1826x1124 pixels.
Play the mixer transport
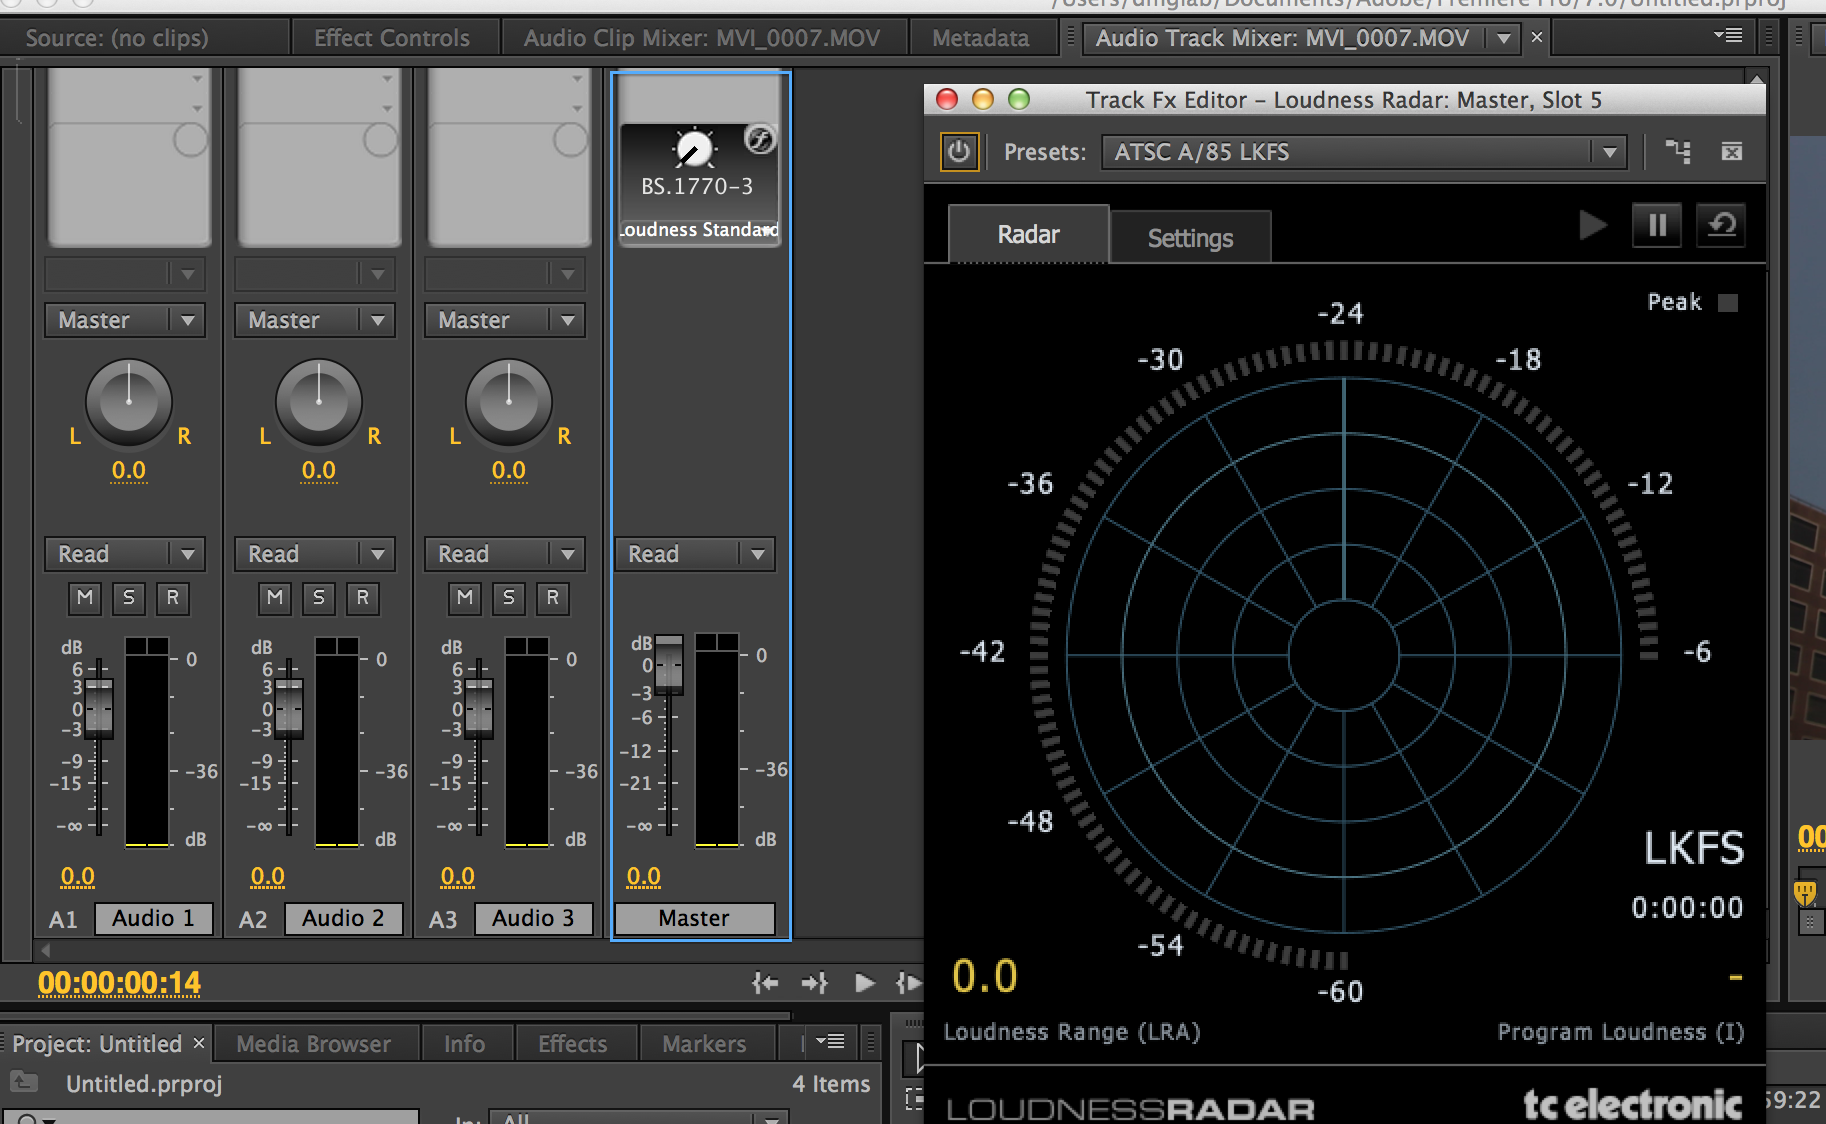tap(865, 984)
